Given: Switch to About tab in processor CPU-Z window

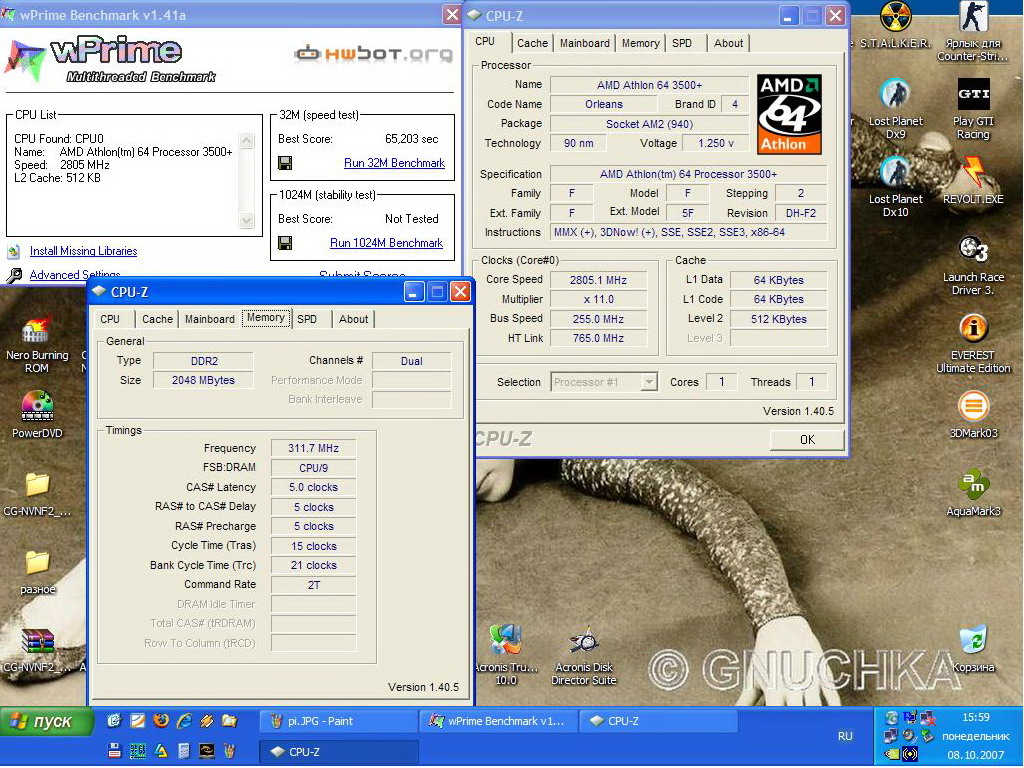Looking at the screenshot, I should (728, 43).
